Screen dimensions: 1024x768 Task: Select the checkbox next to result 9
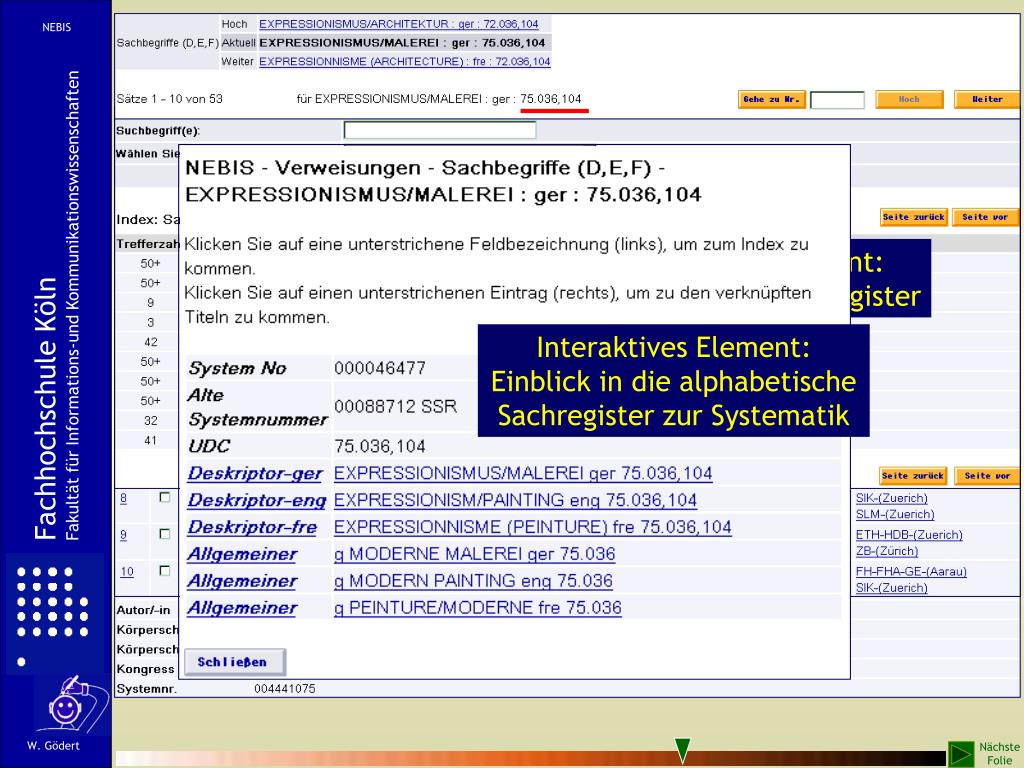165,534
